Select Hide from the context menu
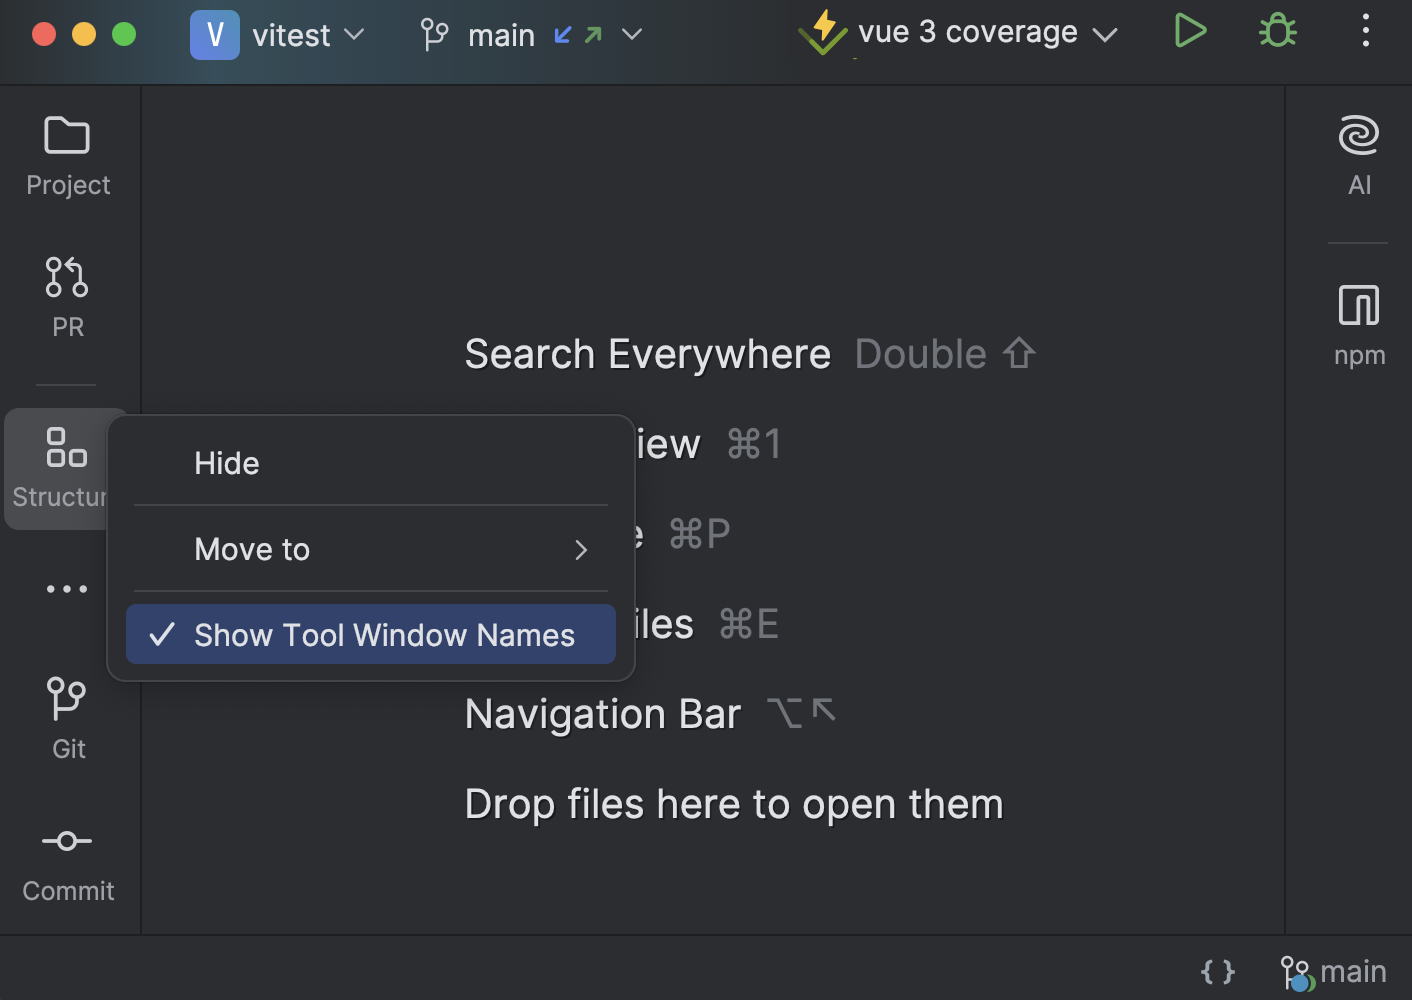The height and width of the screenshot is (1000, 1412). (370, 462)
